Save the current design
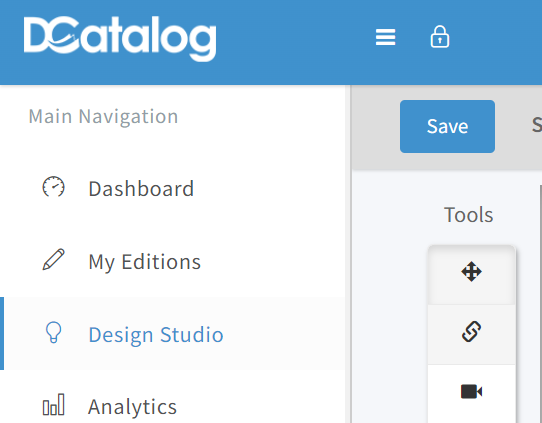This screenshot has width=542, height=423. pyautogui.click(x=447, y=126)
